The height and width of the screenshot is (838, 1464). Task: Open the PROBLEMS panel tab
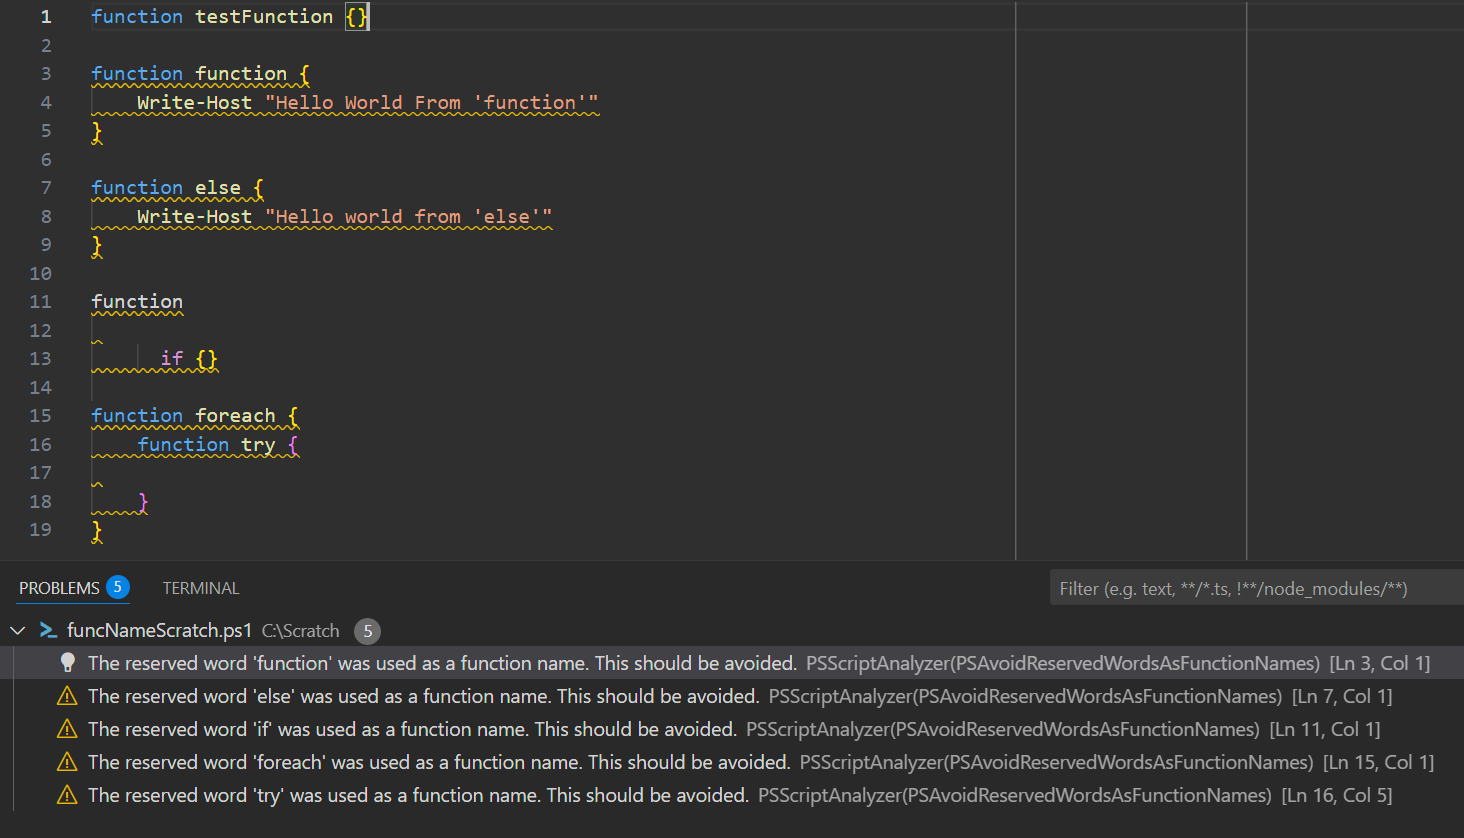pos(59,588)
